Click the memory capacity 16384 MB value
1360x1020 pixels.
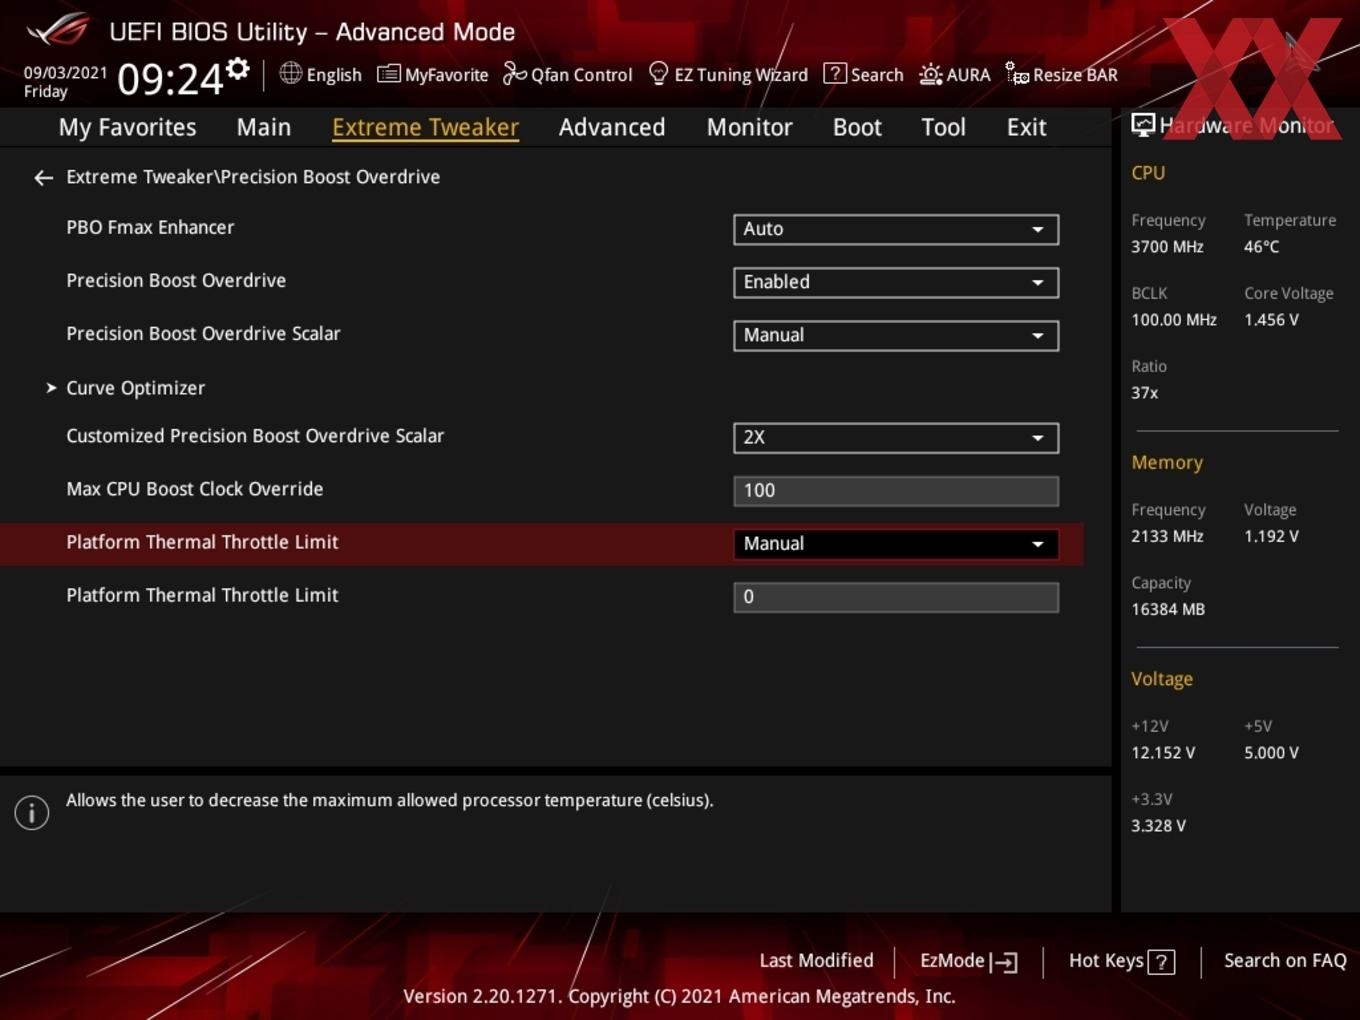pos(1168,609)
